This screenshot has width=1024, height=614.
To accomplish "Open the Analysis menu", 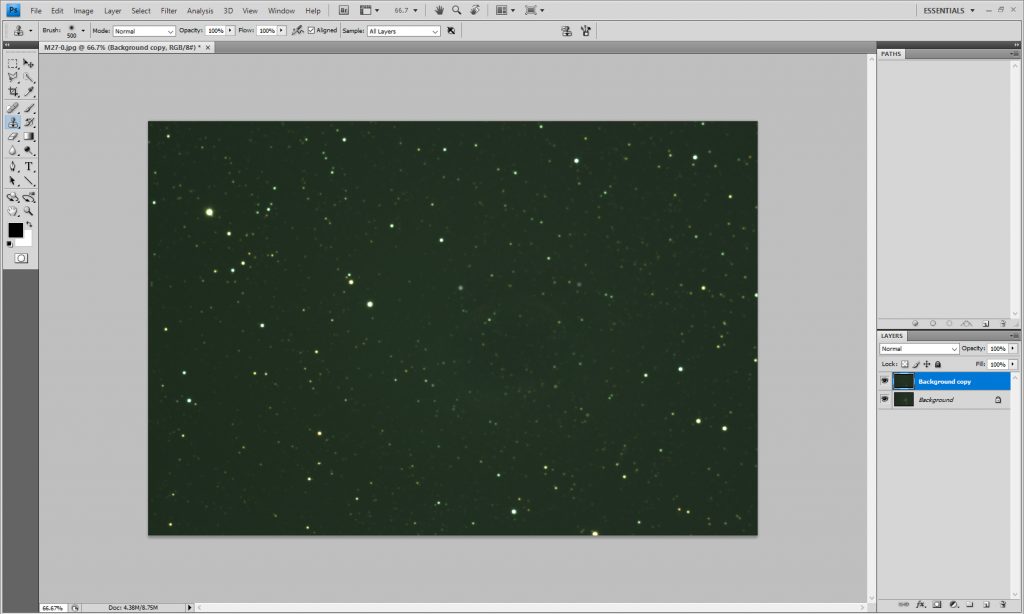I will [x=200, y=10].
